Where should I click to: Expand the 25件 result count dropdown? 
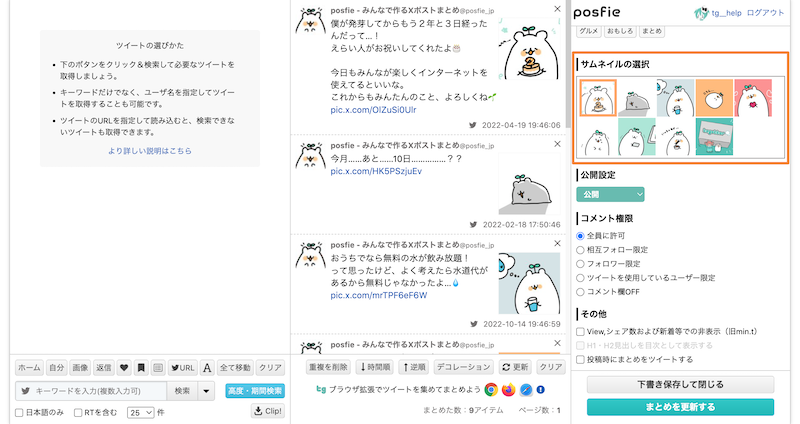[x=141, y=412]
